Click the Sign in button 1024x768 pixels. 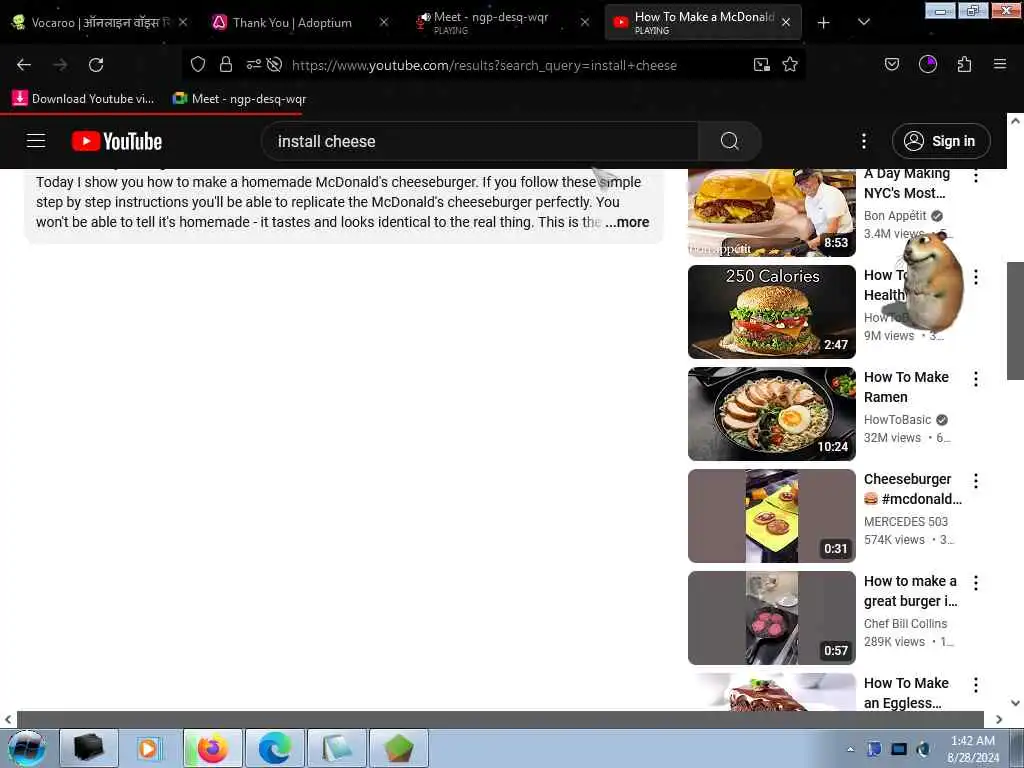(941, 141)
